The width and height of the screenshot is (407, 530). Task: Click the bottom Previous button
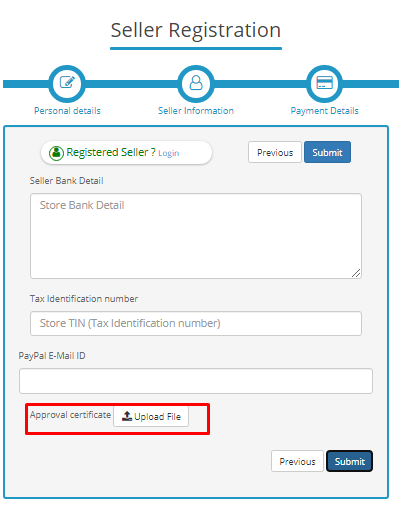click(x=297, y=461)
